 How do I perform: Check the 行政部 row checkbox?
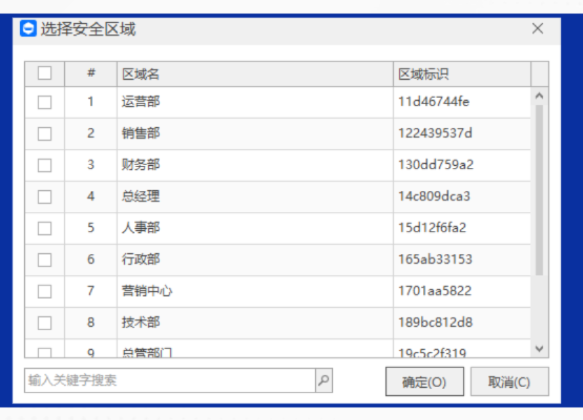click(45, 260)
